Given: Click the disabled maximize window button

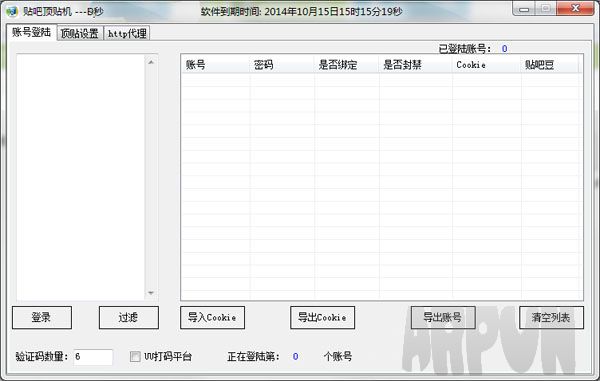Looking at the screenshot, I should [x=546, y=8].
